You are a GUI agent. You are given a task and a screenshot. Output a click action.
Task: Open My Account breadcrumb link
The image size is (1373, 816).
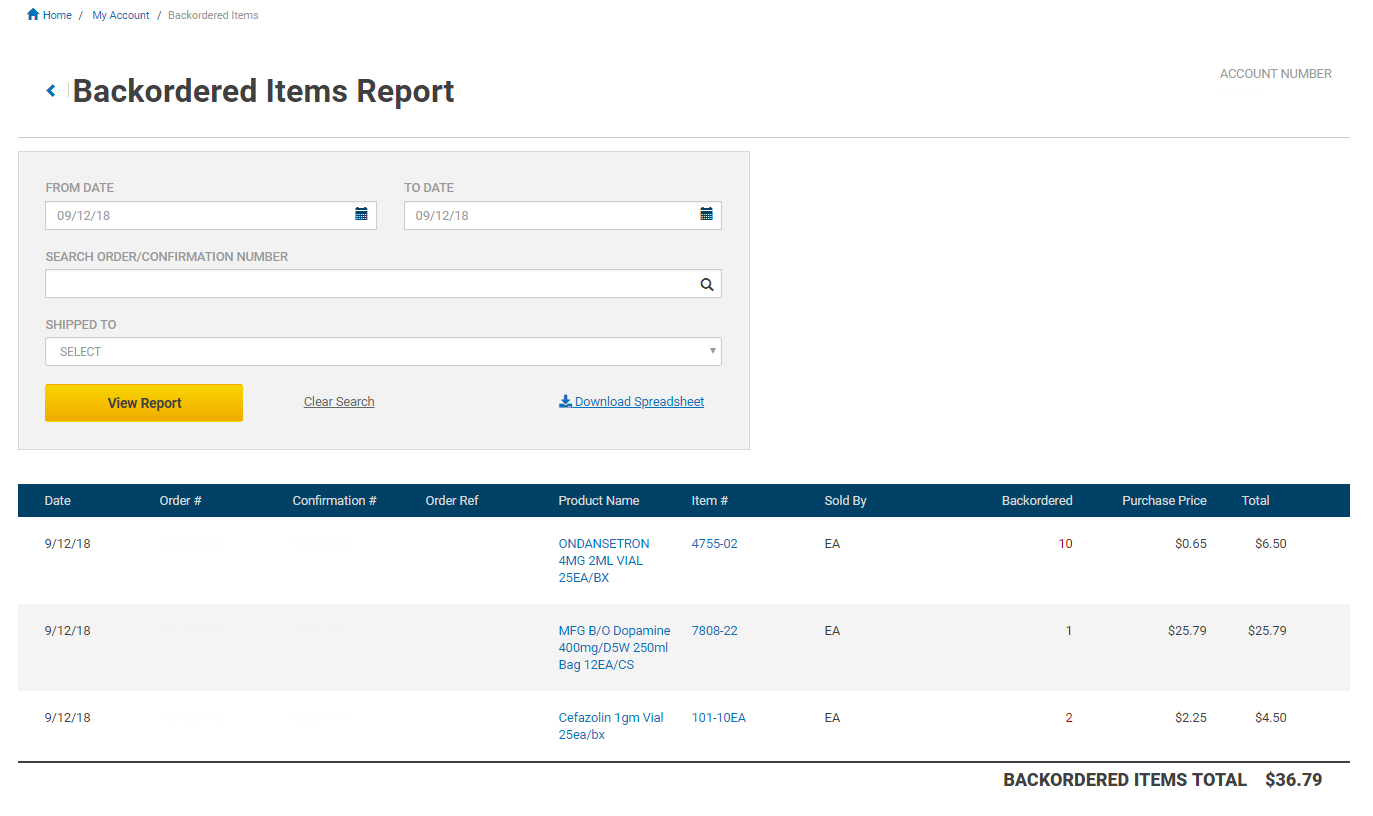[121, 15]
